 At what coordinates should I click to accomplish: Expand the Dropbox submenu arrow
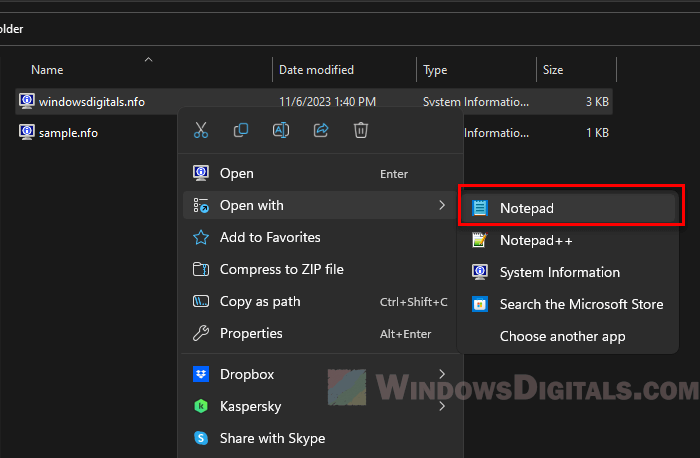tap(442, 374)
